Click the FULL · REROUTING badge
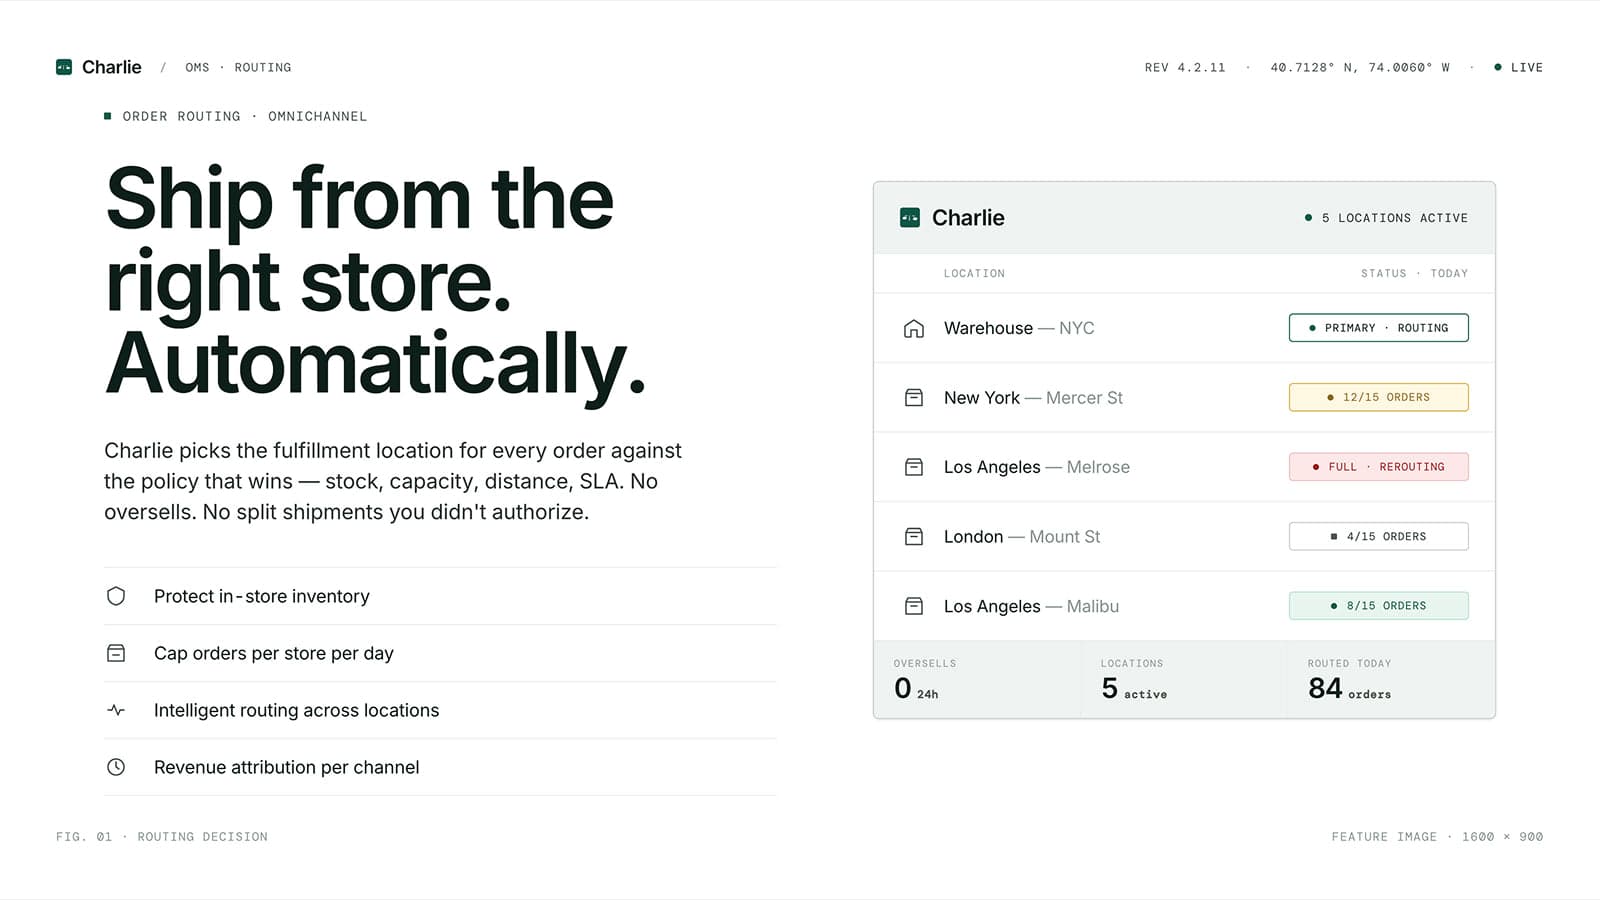The height and width of the screenshot is (900, 1600). click(x=1379, y=467)
